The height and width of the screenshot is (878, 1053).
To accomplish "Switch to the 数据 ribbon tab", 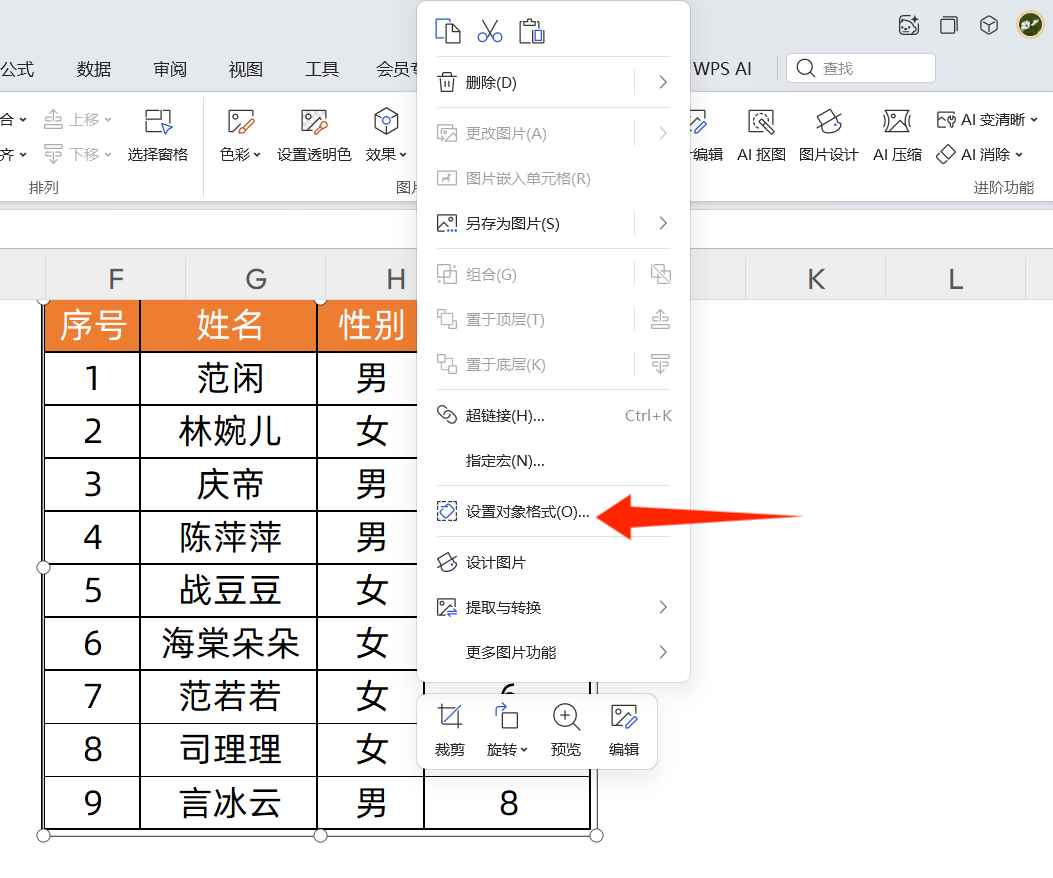I will pyautogui.click(x=93, y=69).
